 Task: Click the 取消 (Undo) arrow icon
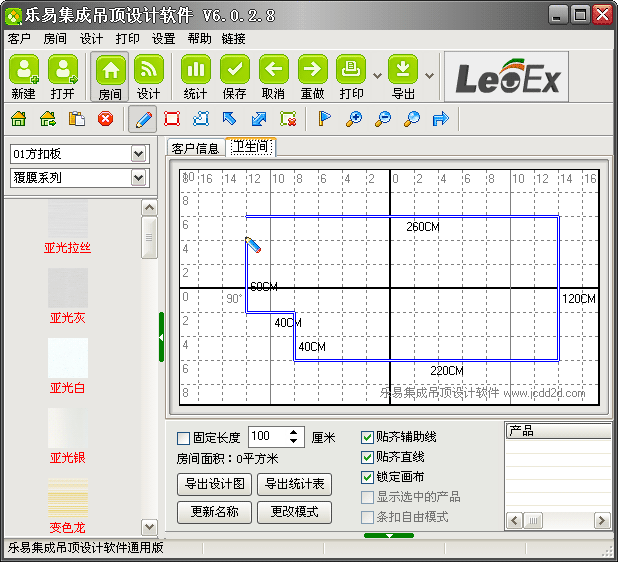click(x=274, y=71)
